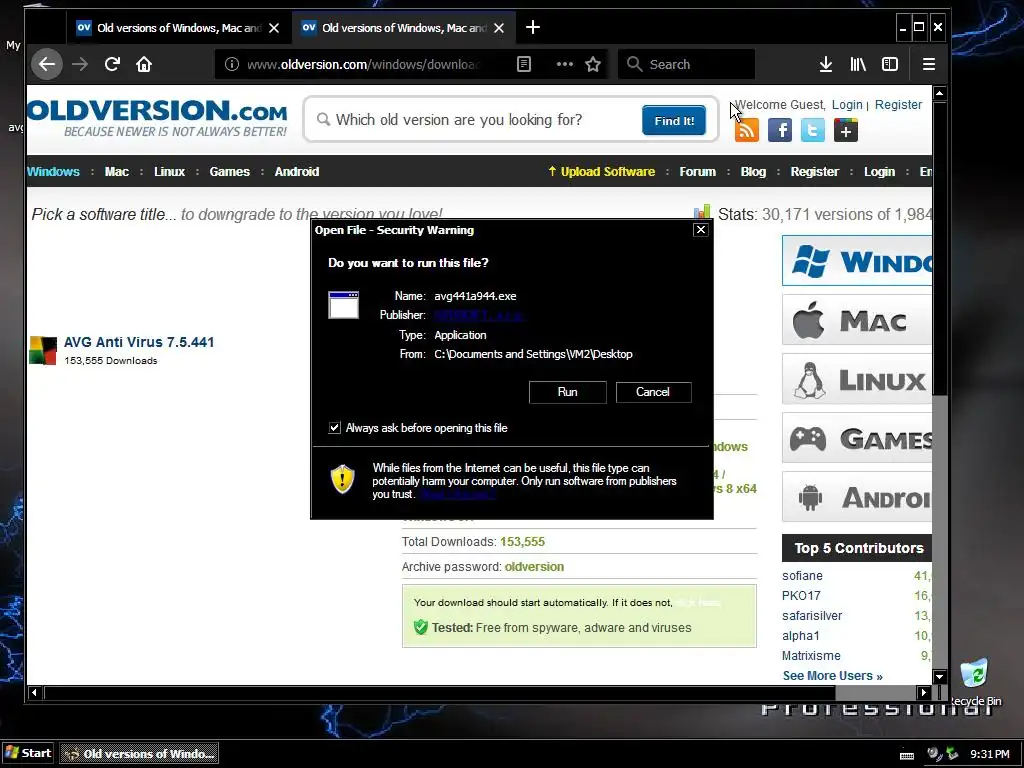Click the Android platform banner
The image size is (1024, 768).
pos(857,496)
